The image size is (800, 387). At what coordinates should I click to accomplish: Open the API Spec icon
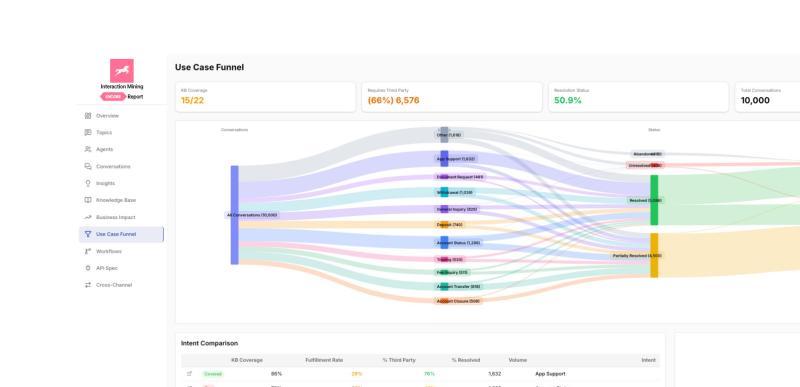point(88,268)
